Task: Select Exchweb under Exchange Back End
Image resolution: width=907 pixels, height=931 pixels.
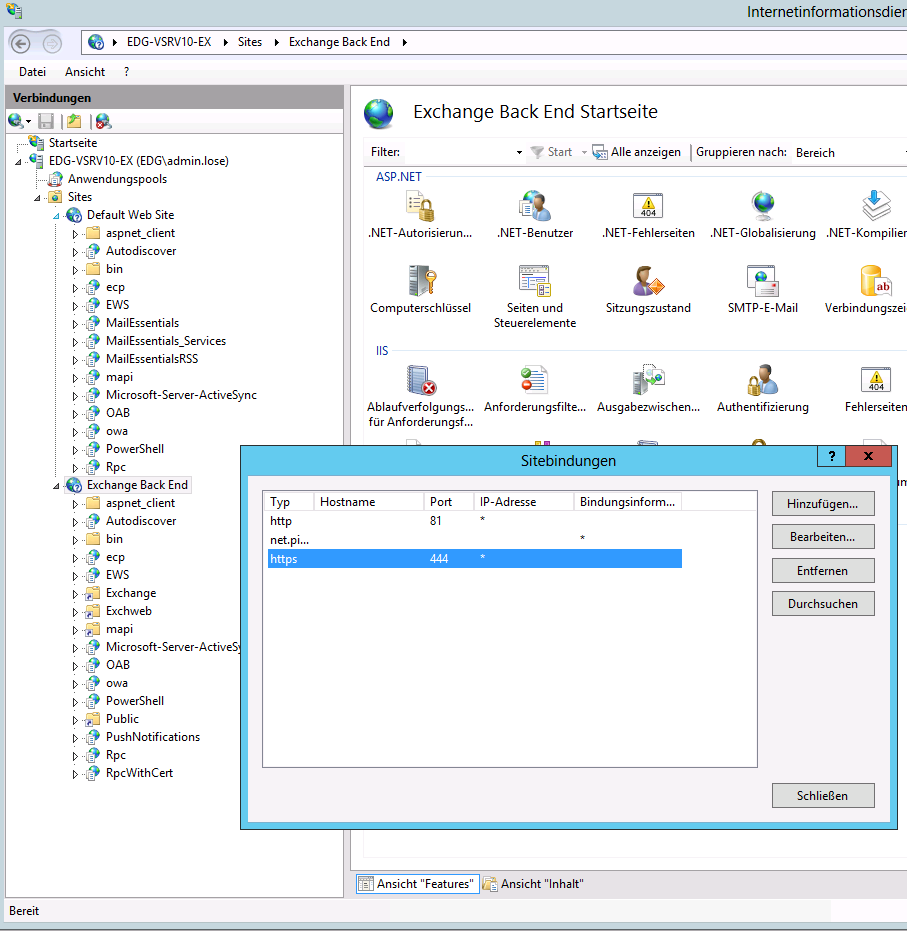Action: [129, 612]
